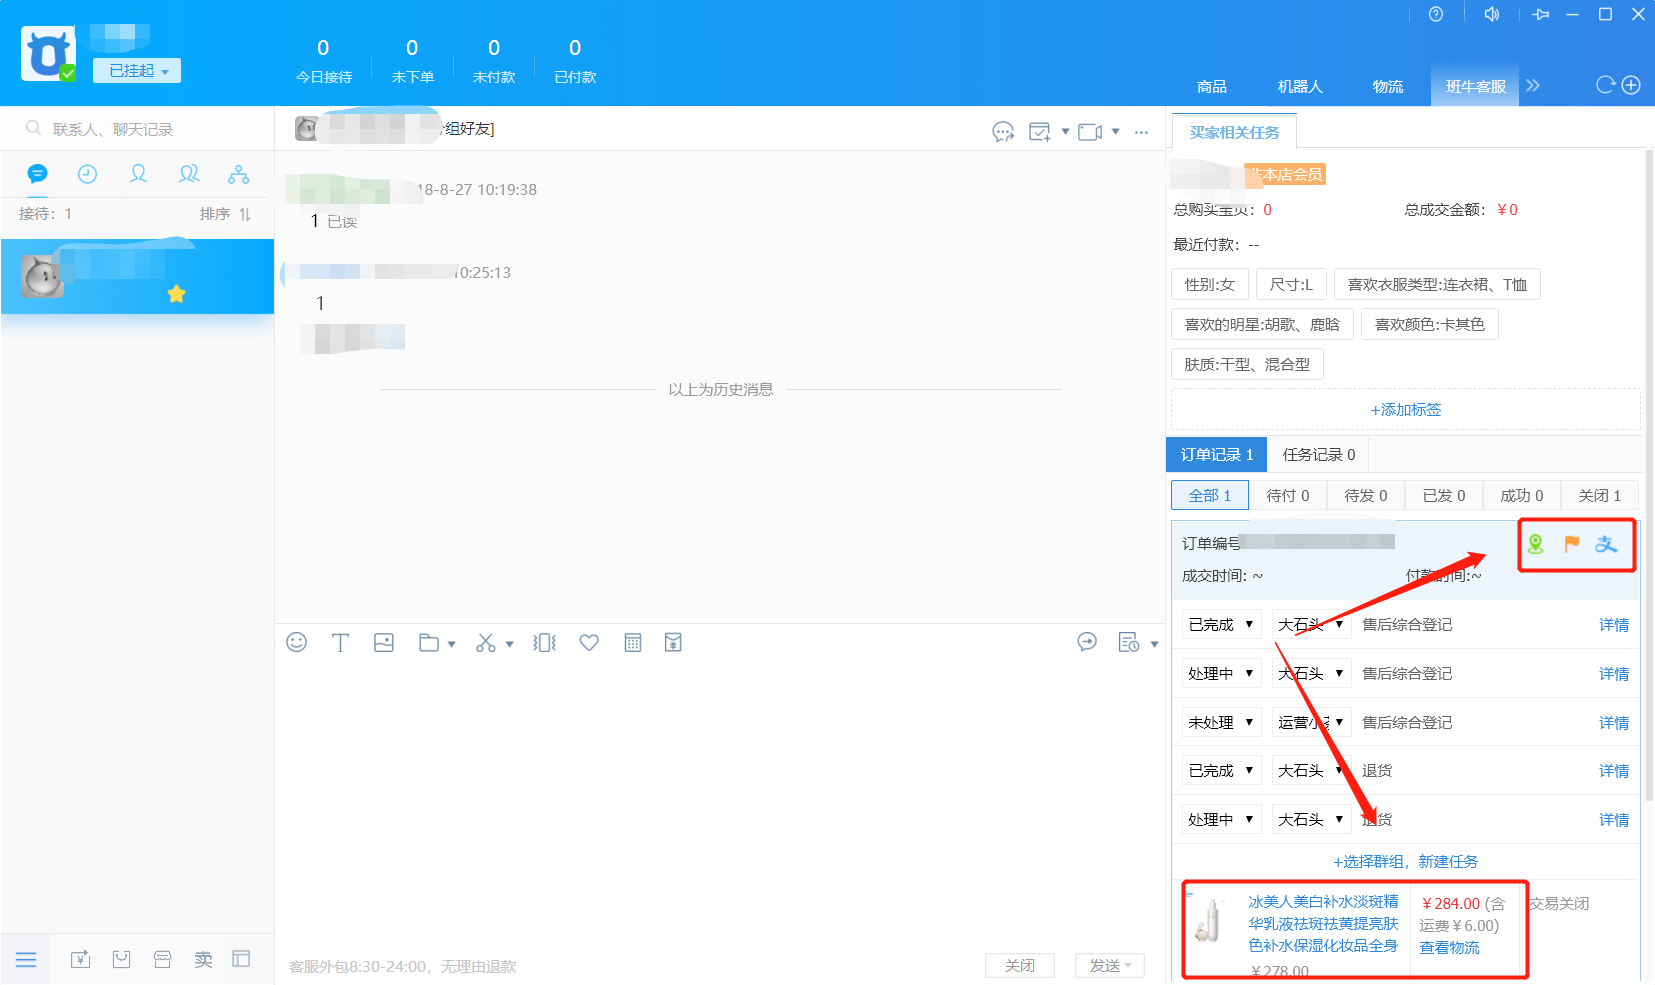Image resolution: width=1655 pixels, height=985 pixels.
Task: Toggle the 排序 sort order
Action: point(225,214)
